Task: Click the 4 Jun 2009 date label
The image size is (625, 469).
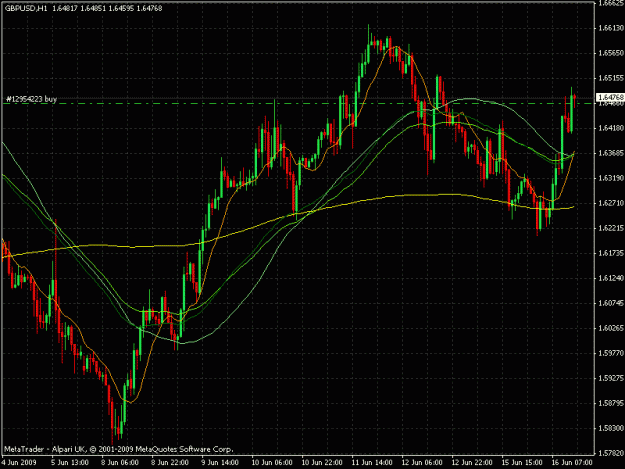Action: [x=19, y=463]
